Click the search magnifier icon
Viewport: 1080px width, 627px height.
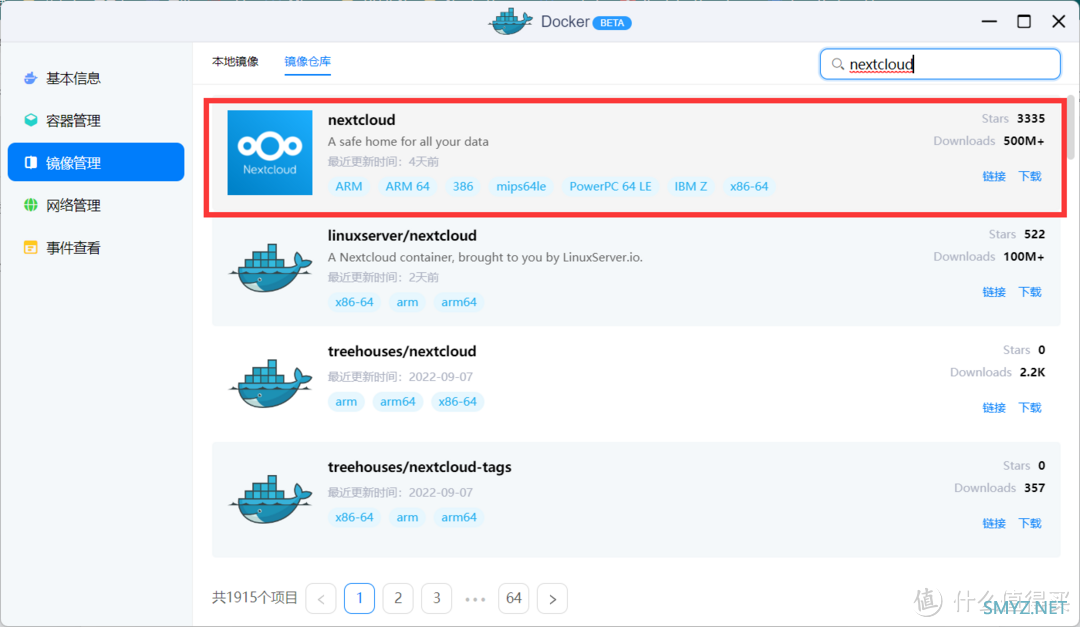coord(838,64)
